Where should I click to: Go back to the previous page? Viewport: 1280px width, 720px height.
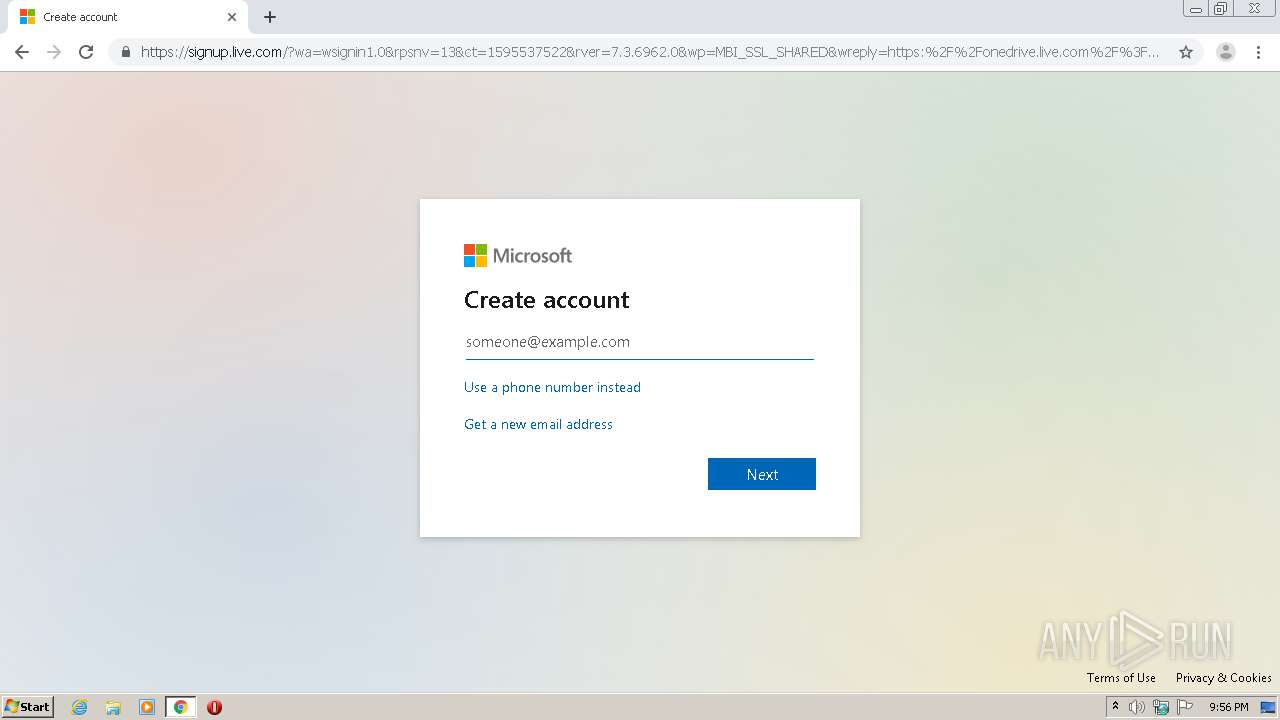(22, 52)
